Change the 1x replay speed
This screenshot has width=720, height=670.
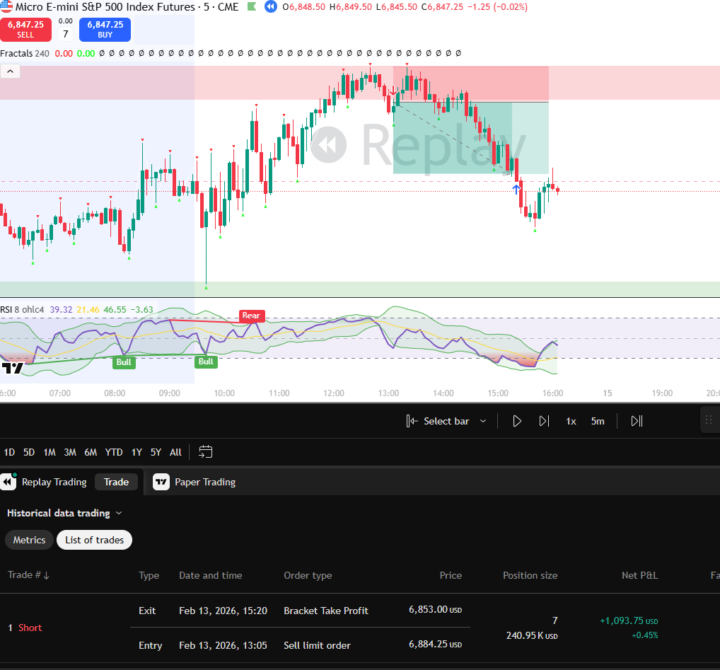571,421
